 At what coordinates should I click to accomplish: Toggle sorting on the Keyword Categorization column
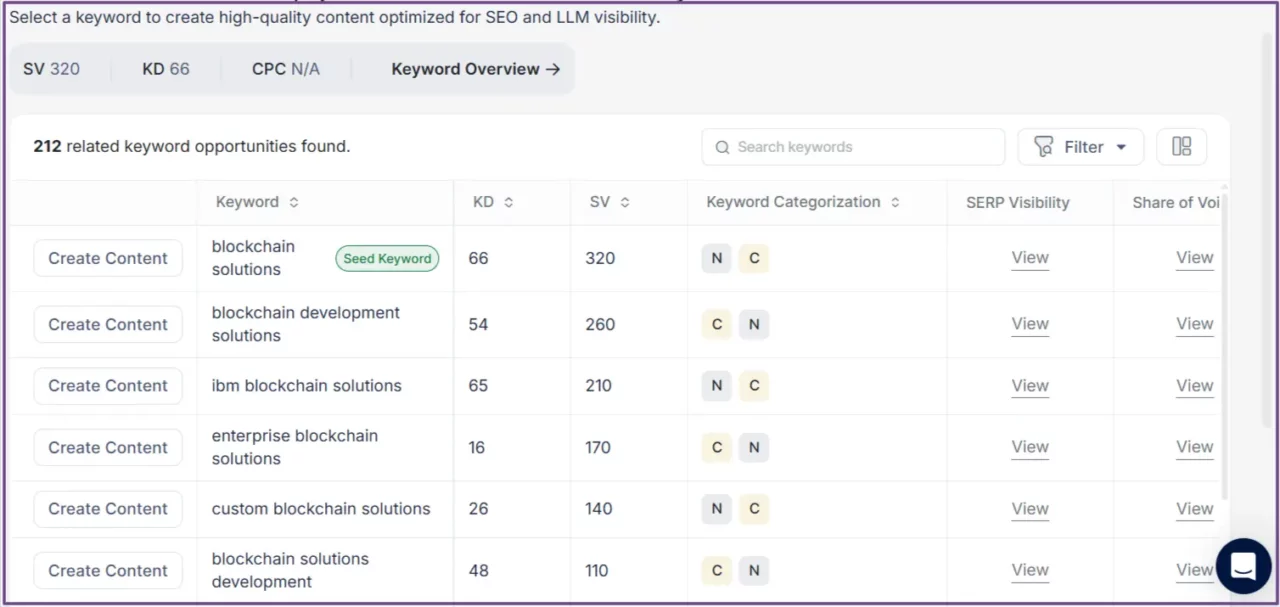[x=894, y=201]
